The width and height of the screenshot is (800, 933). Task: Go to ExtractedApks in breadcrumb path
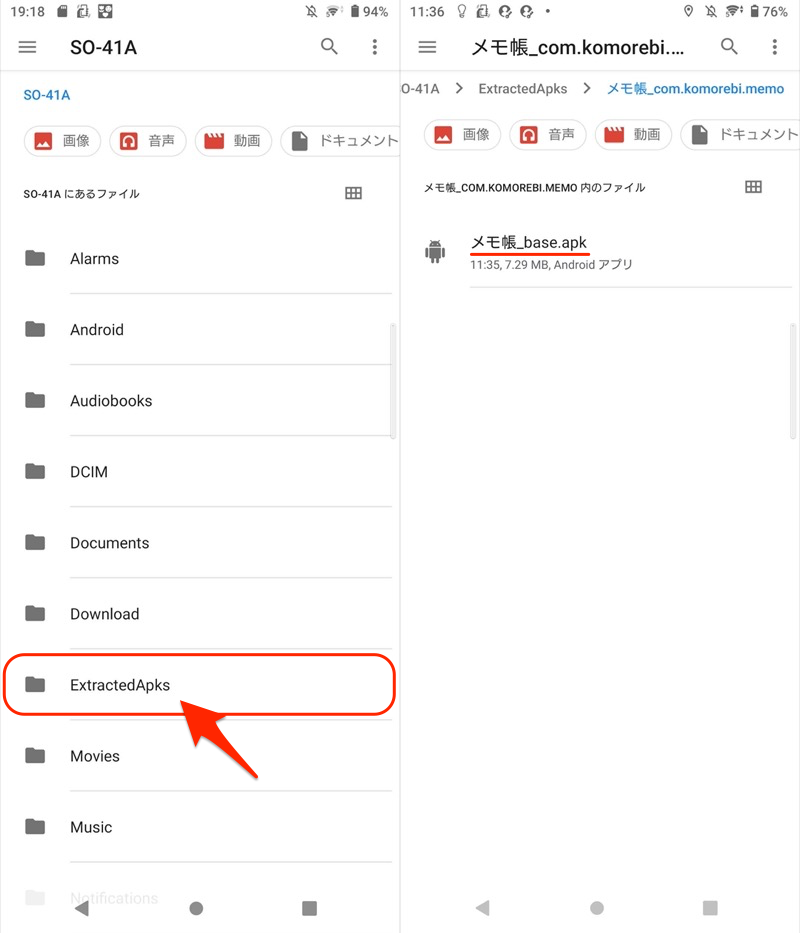point(522,89)
